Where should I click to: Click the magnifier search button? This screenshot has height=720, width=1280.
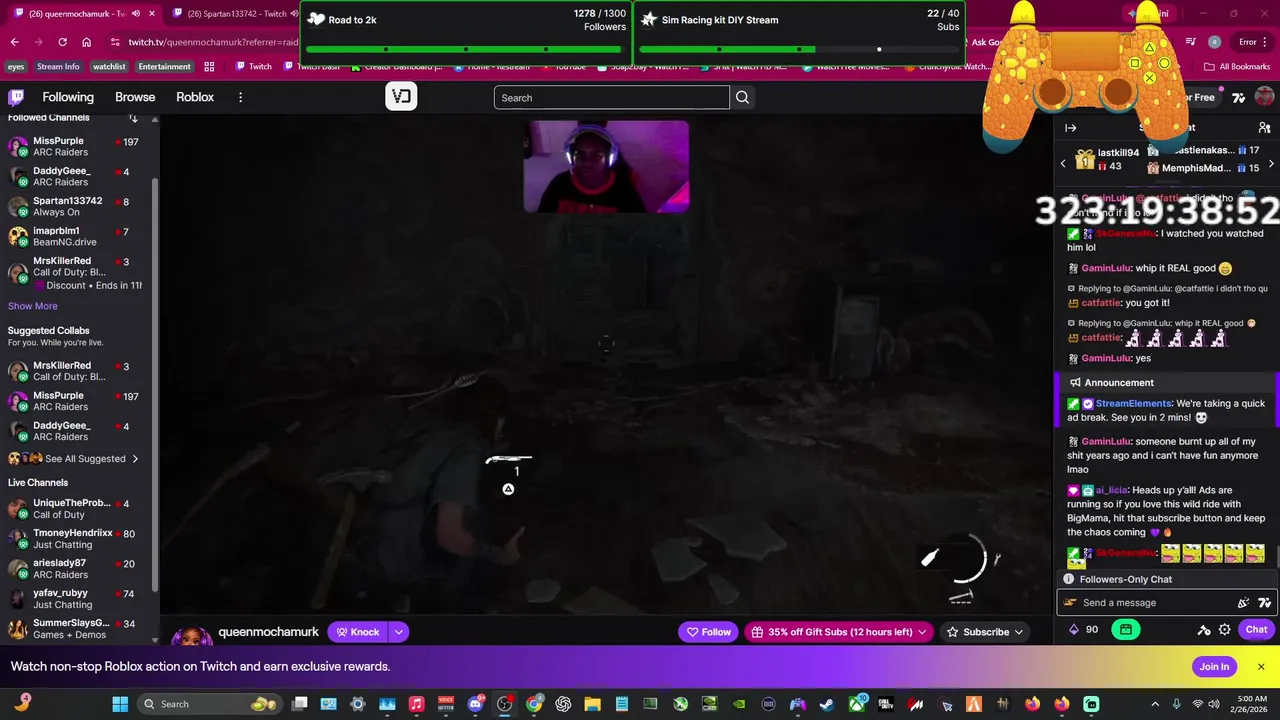(742, 97)
